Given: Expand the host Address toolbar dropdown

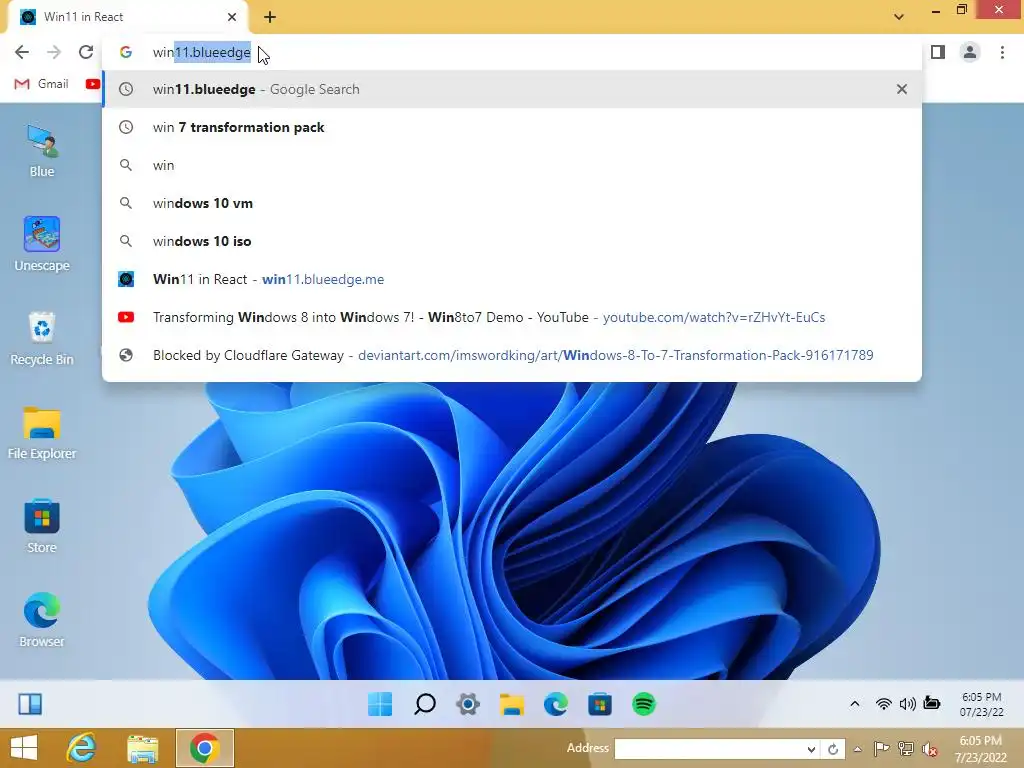Looking at the screenshot, I should pyautogui.click(x=811, y=749).
